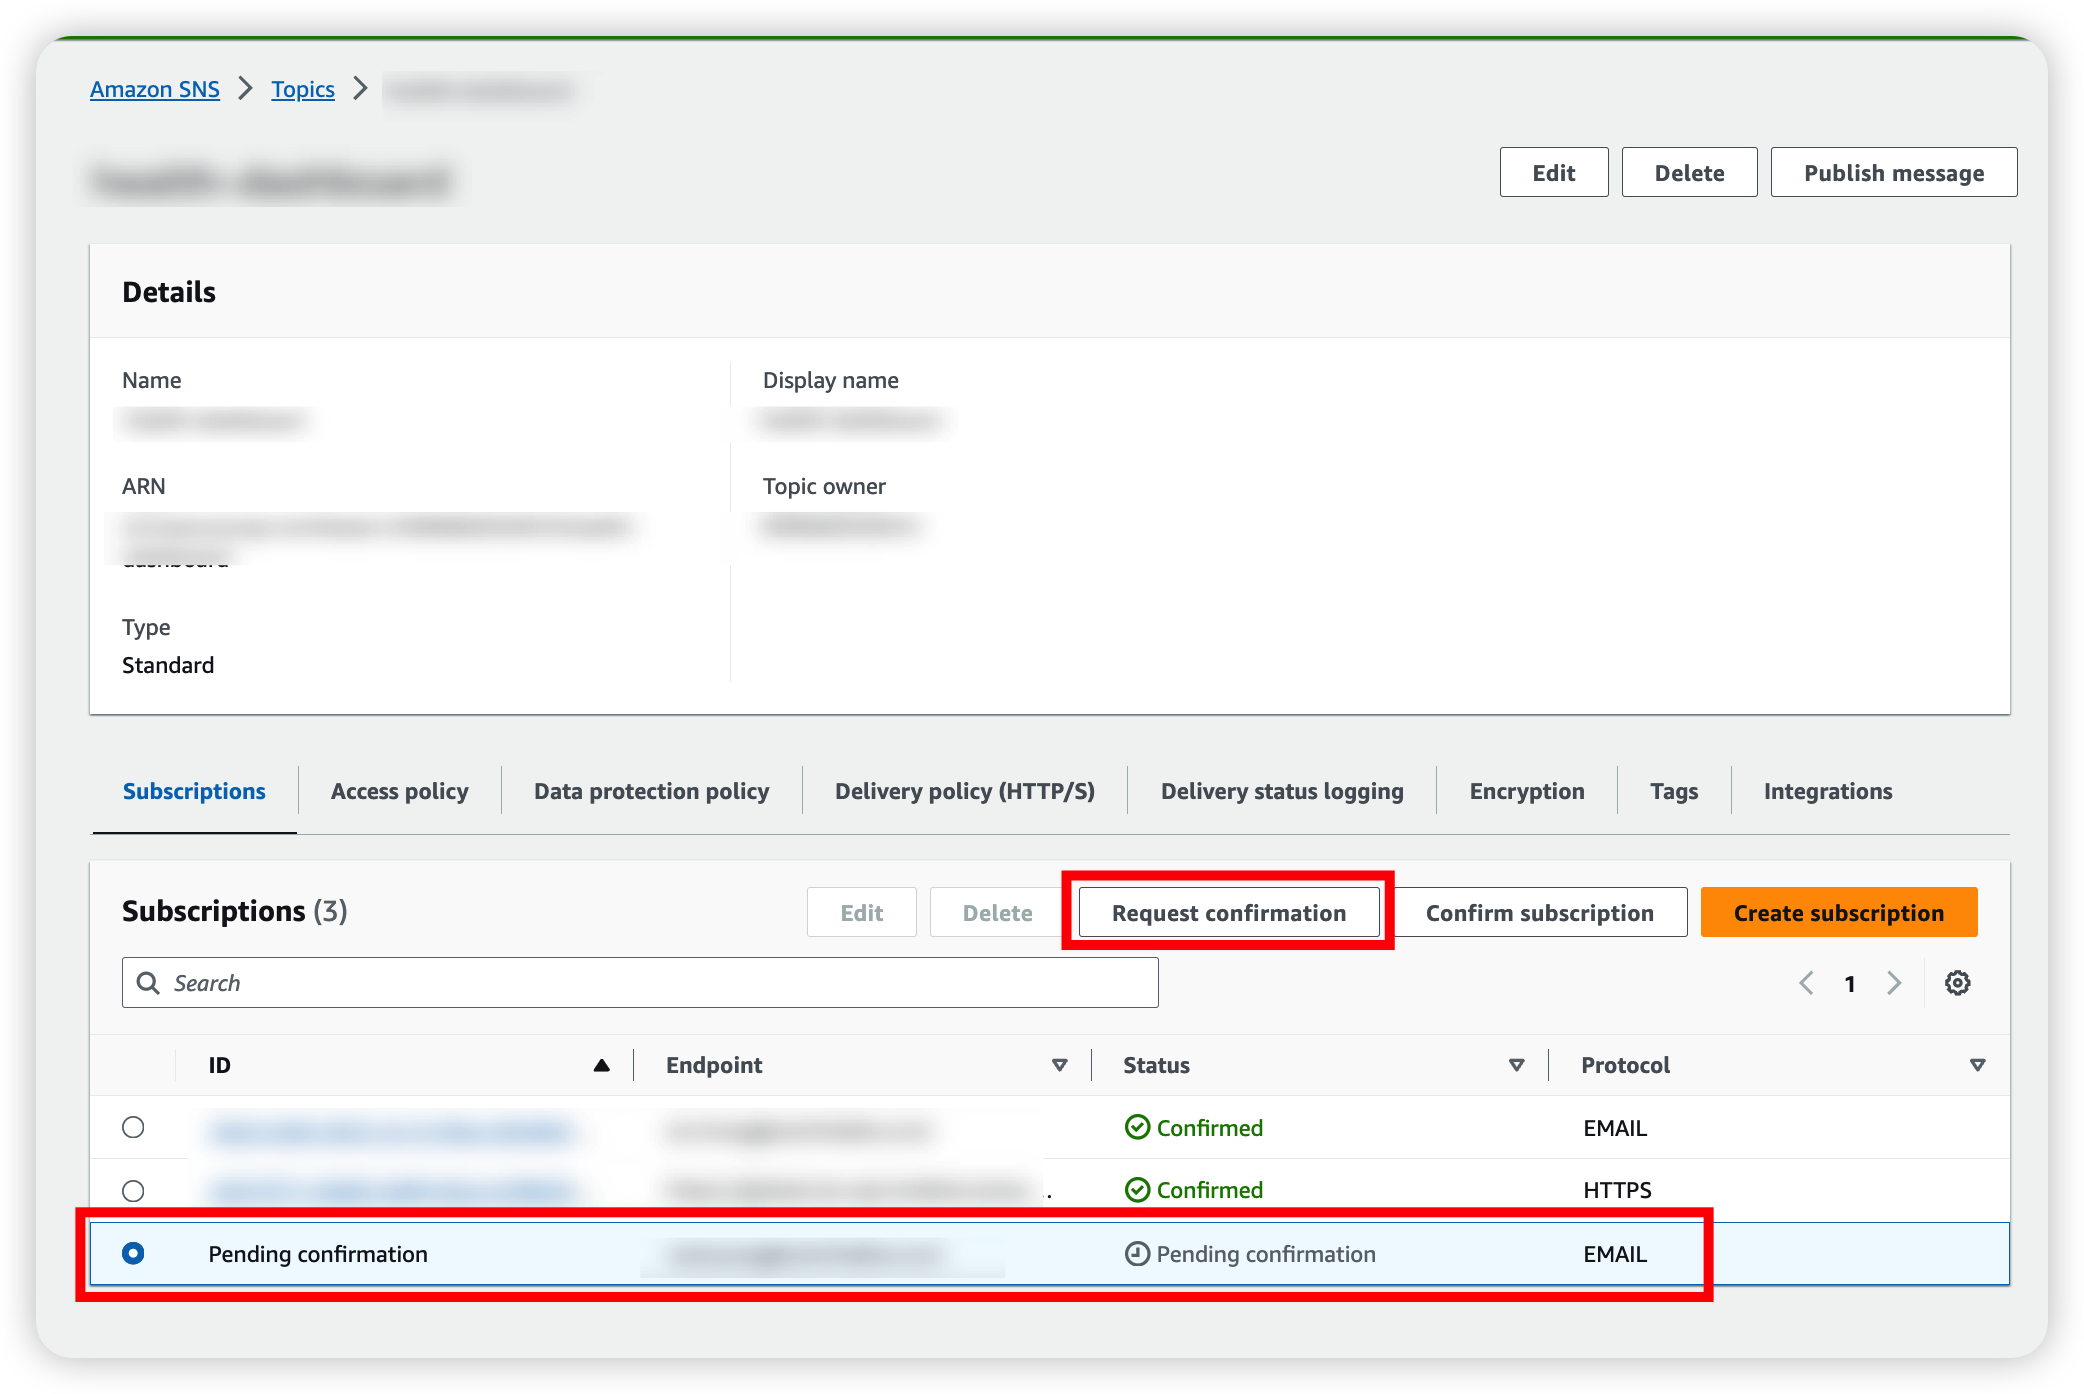This screenshot has height=1394, width=2084.
Task: Click the Amazon SNS breadcrumb link
Action: point(155,89)
